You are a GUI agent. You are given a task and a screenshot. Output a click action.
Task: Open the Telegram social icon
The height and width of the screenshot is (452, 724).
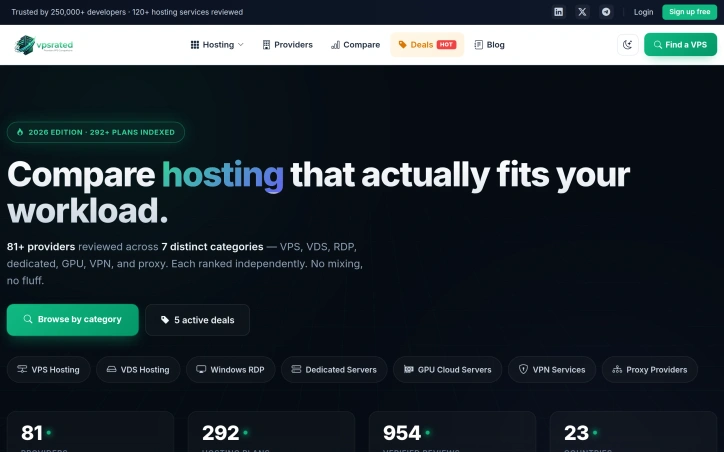pos(606,12)
